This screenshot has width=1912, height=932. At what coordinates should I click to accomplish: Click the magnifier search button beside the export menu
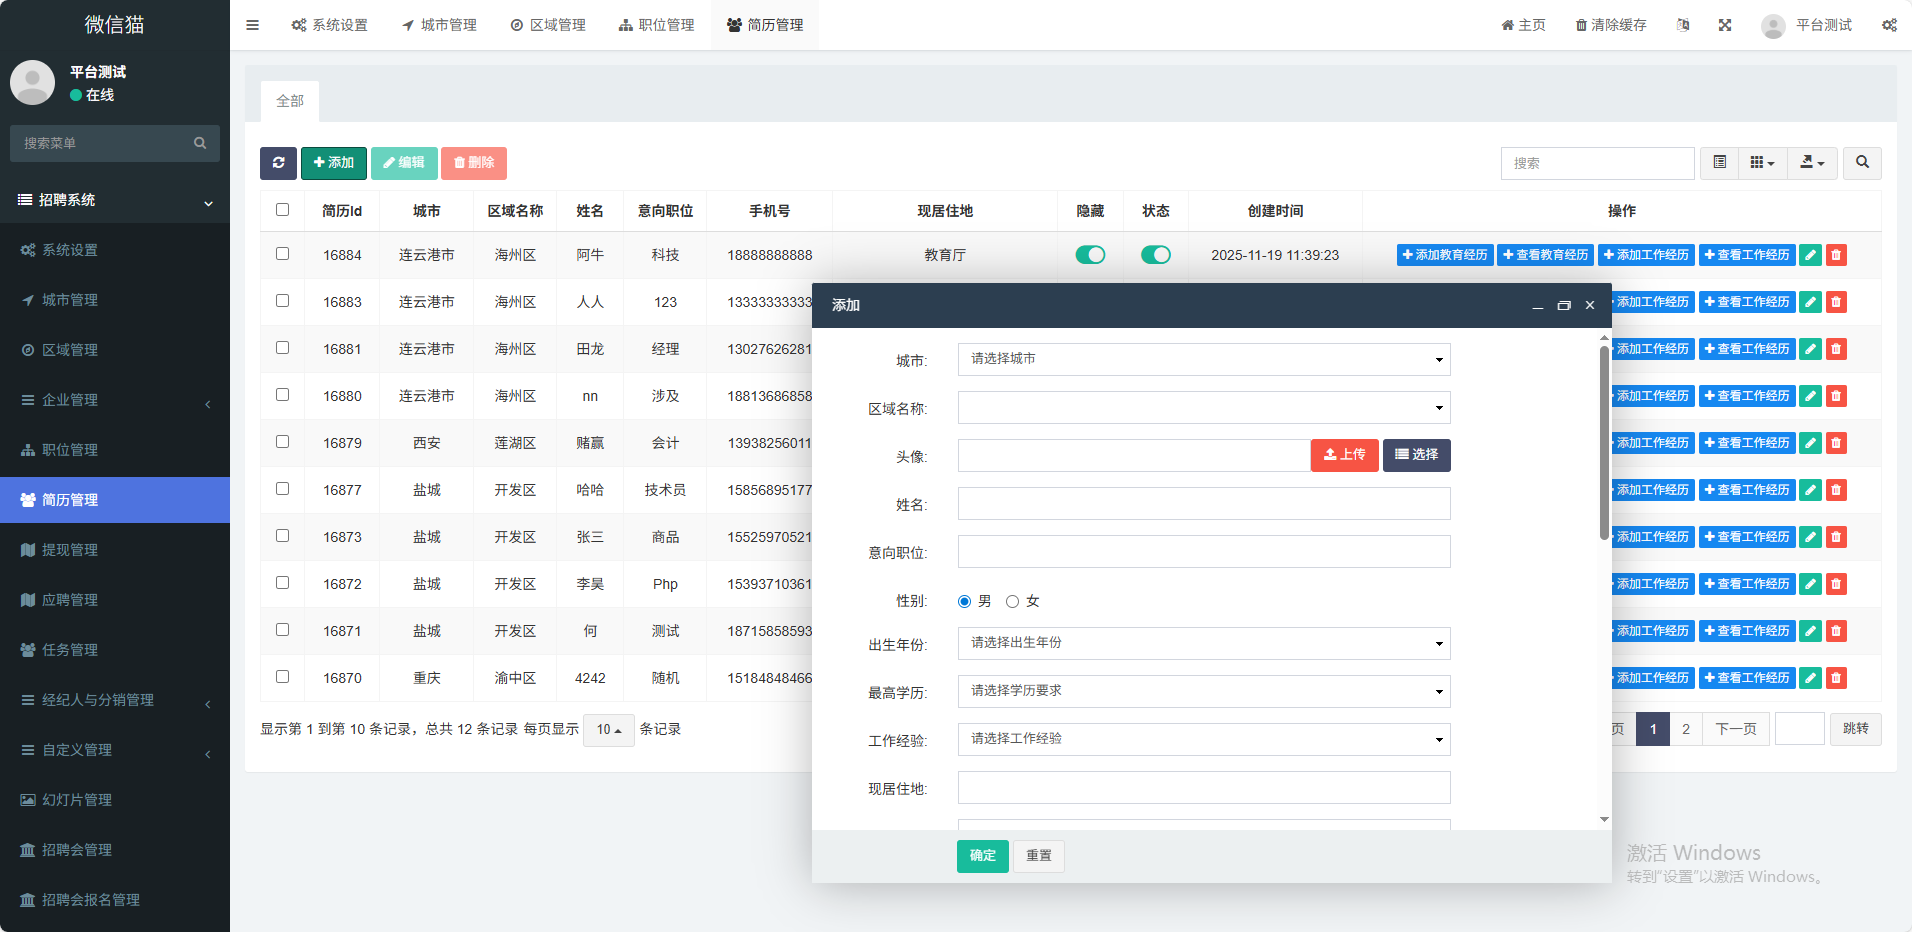click(1862, 163)
